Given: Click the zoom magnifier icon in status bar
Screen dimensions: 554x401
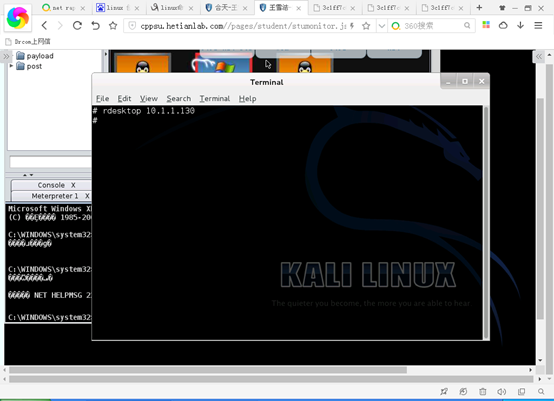Looking at the screenshot, I should (x=541, y=391).
